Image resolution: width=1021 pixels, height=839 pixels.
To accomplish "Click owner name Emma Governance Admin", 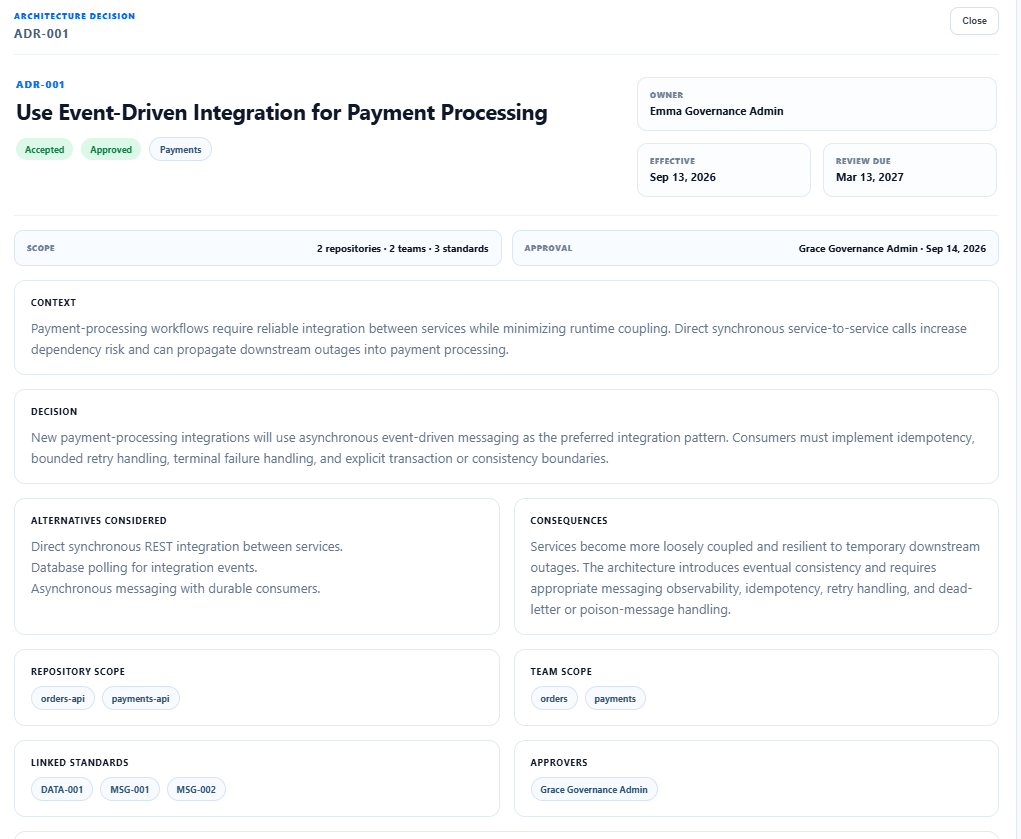I will tap(716, 111).
